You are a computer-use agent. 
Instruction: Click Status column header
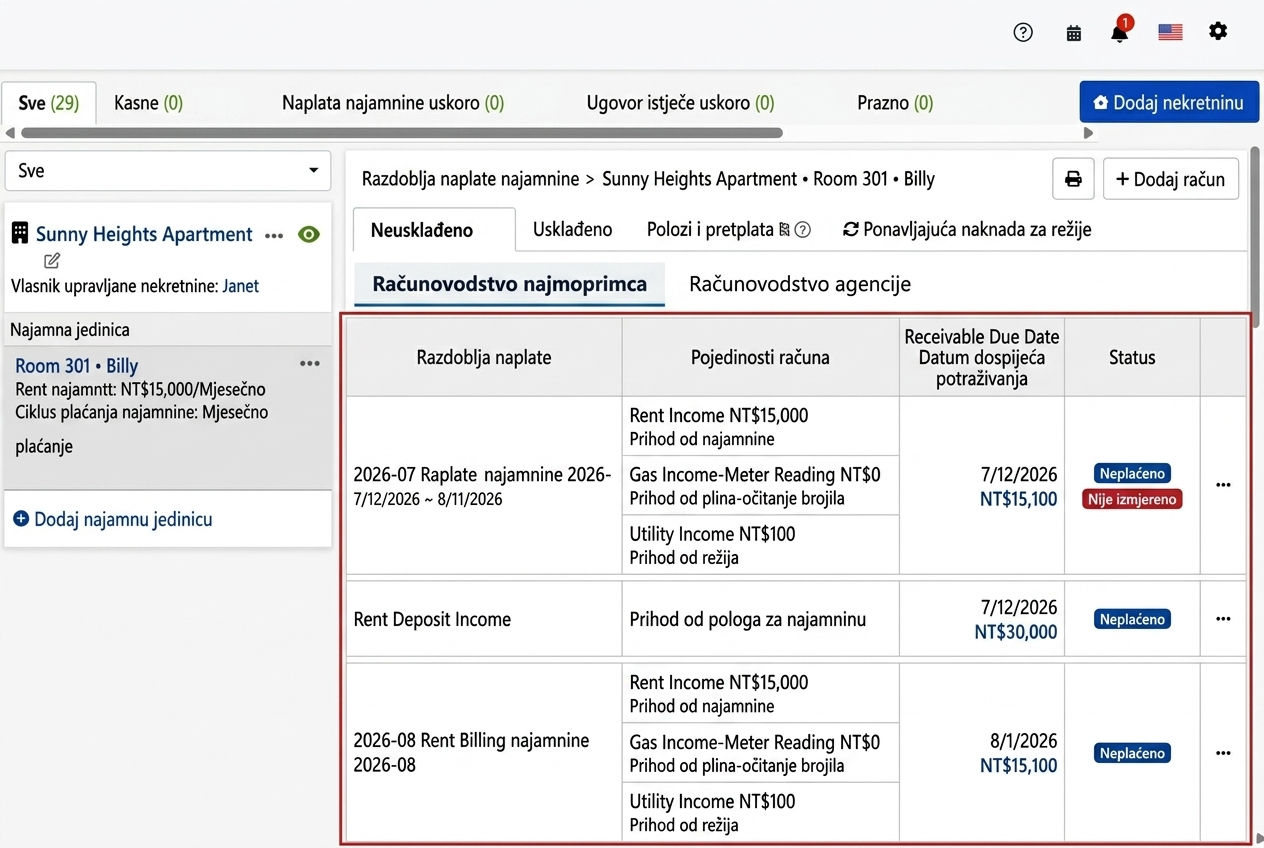pyautogui.click(x=1132, y=357)
